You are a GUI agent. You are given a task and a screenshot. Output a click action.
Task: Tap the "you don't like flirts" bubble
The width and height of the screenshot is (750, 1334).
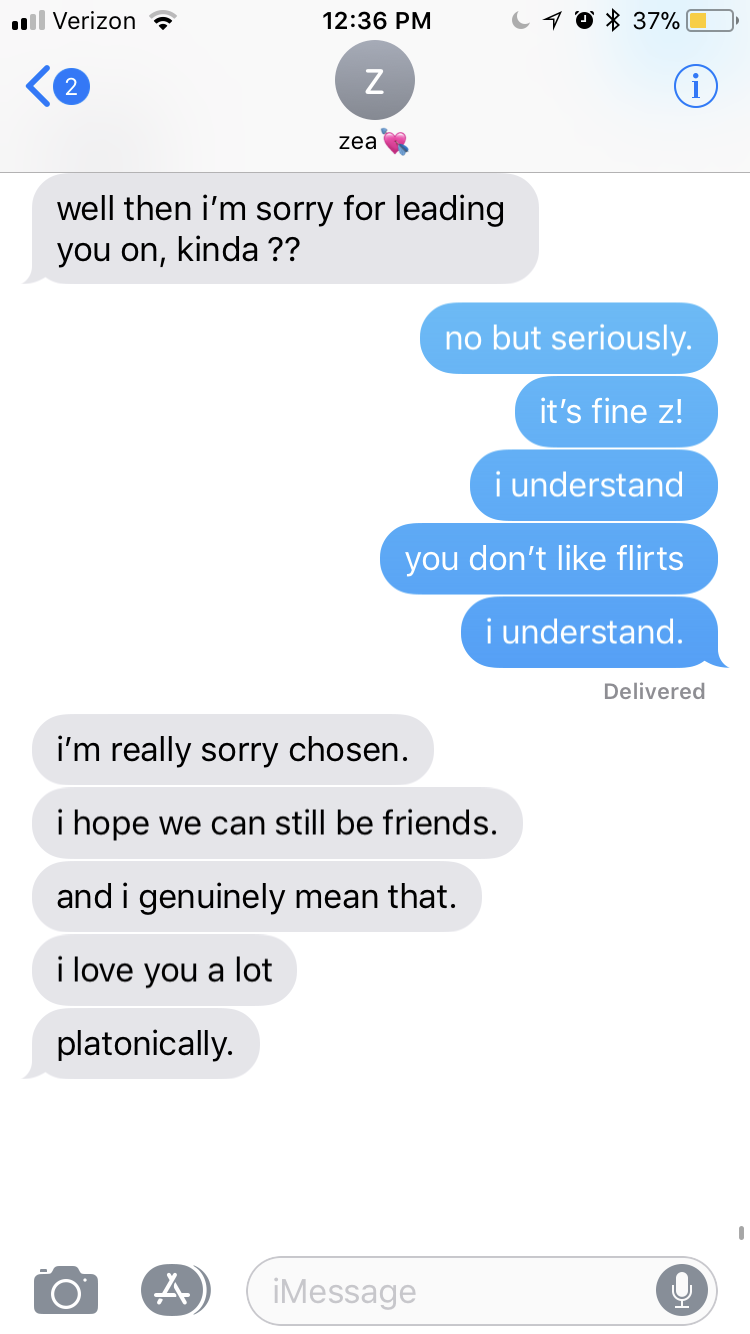(x=549, y=558)
